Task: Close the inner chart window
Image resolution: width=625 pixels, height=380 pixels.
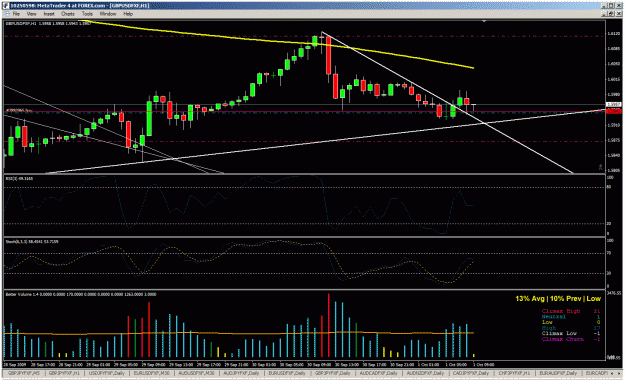Action: pos(618,14)
